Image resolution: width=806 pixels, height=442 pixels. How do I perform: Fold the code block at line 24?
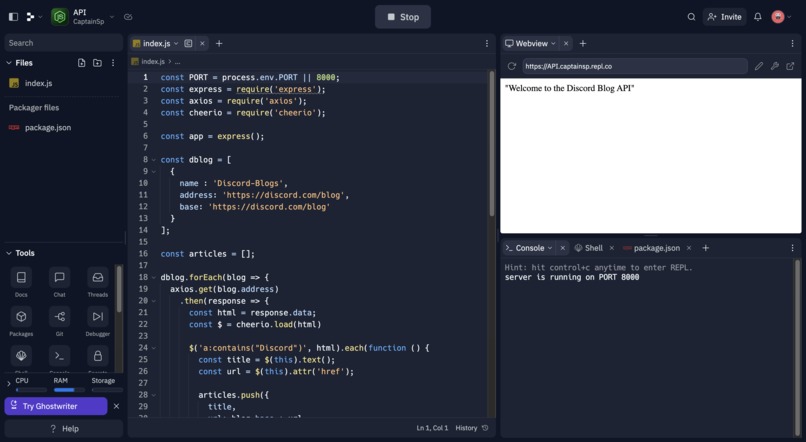coord(153,348)
